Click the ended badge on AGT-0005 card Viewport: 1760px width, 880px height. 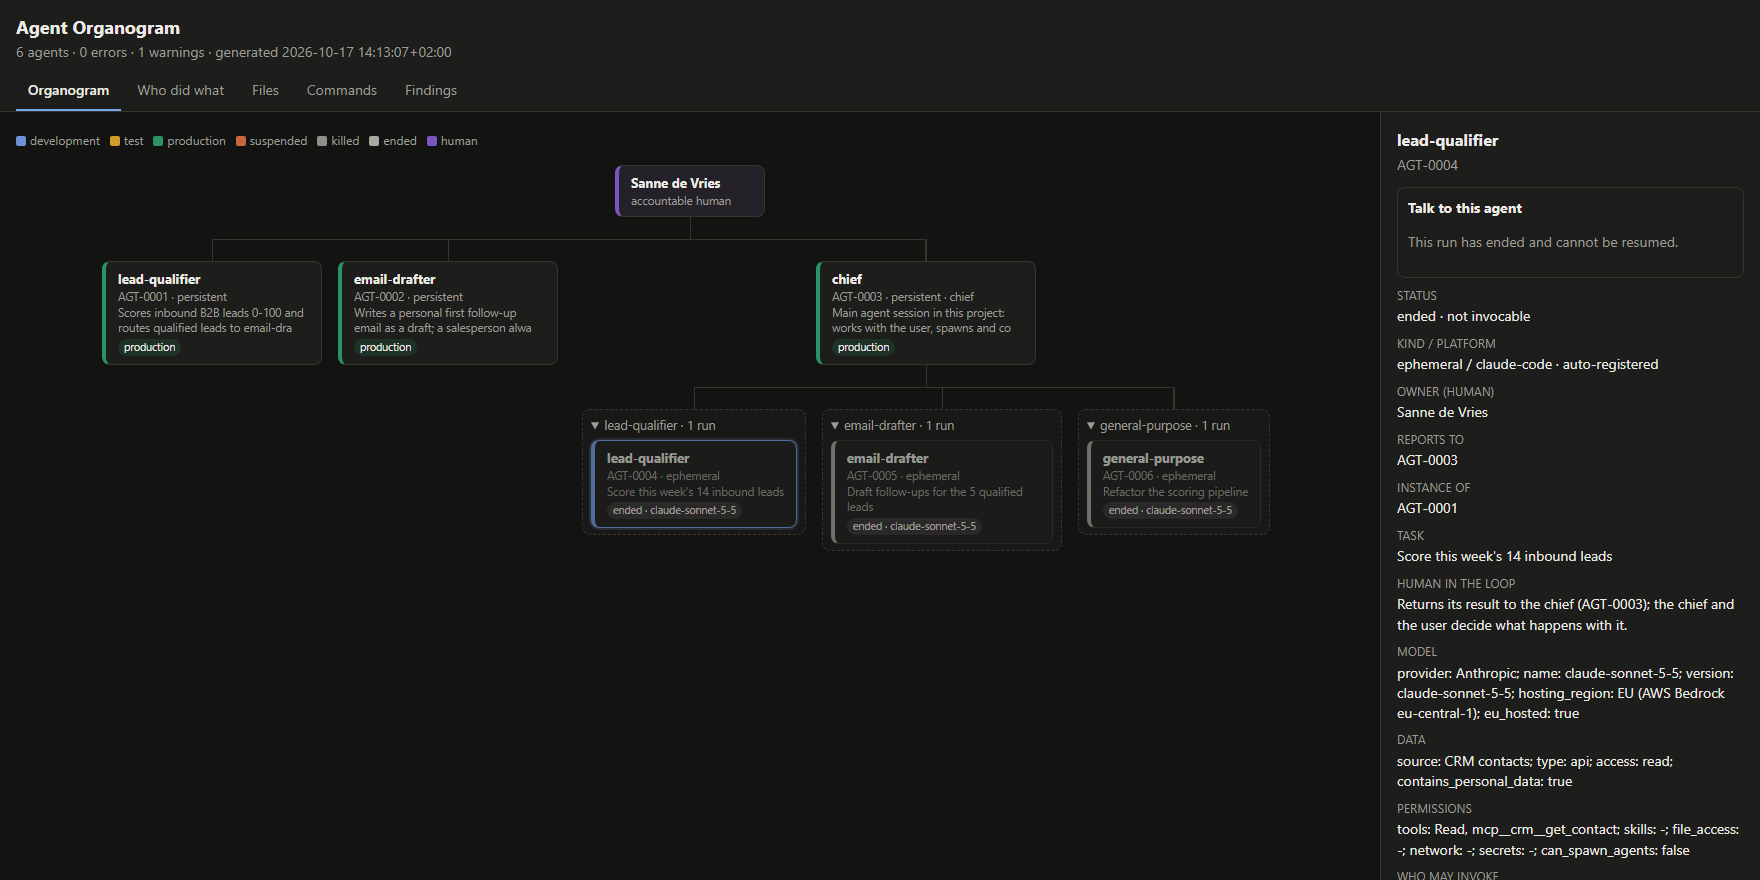click(x=914, y=527)
